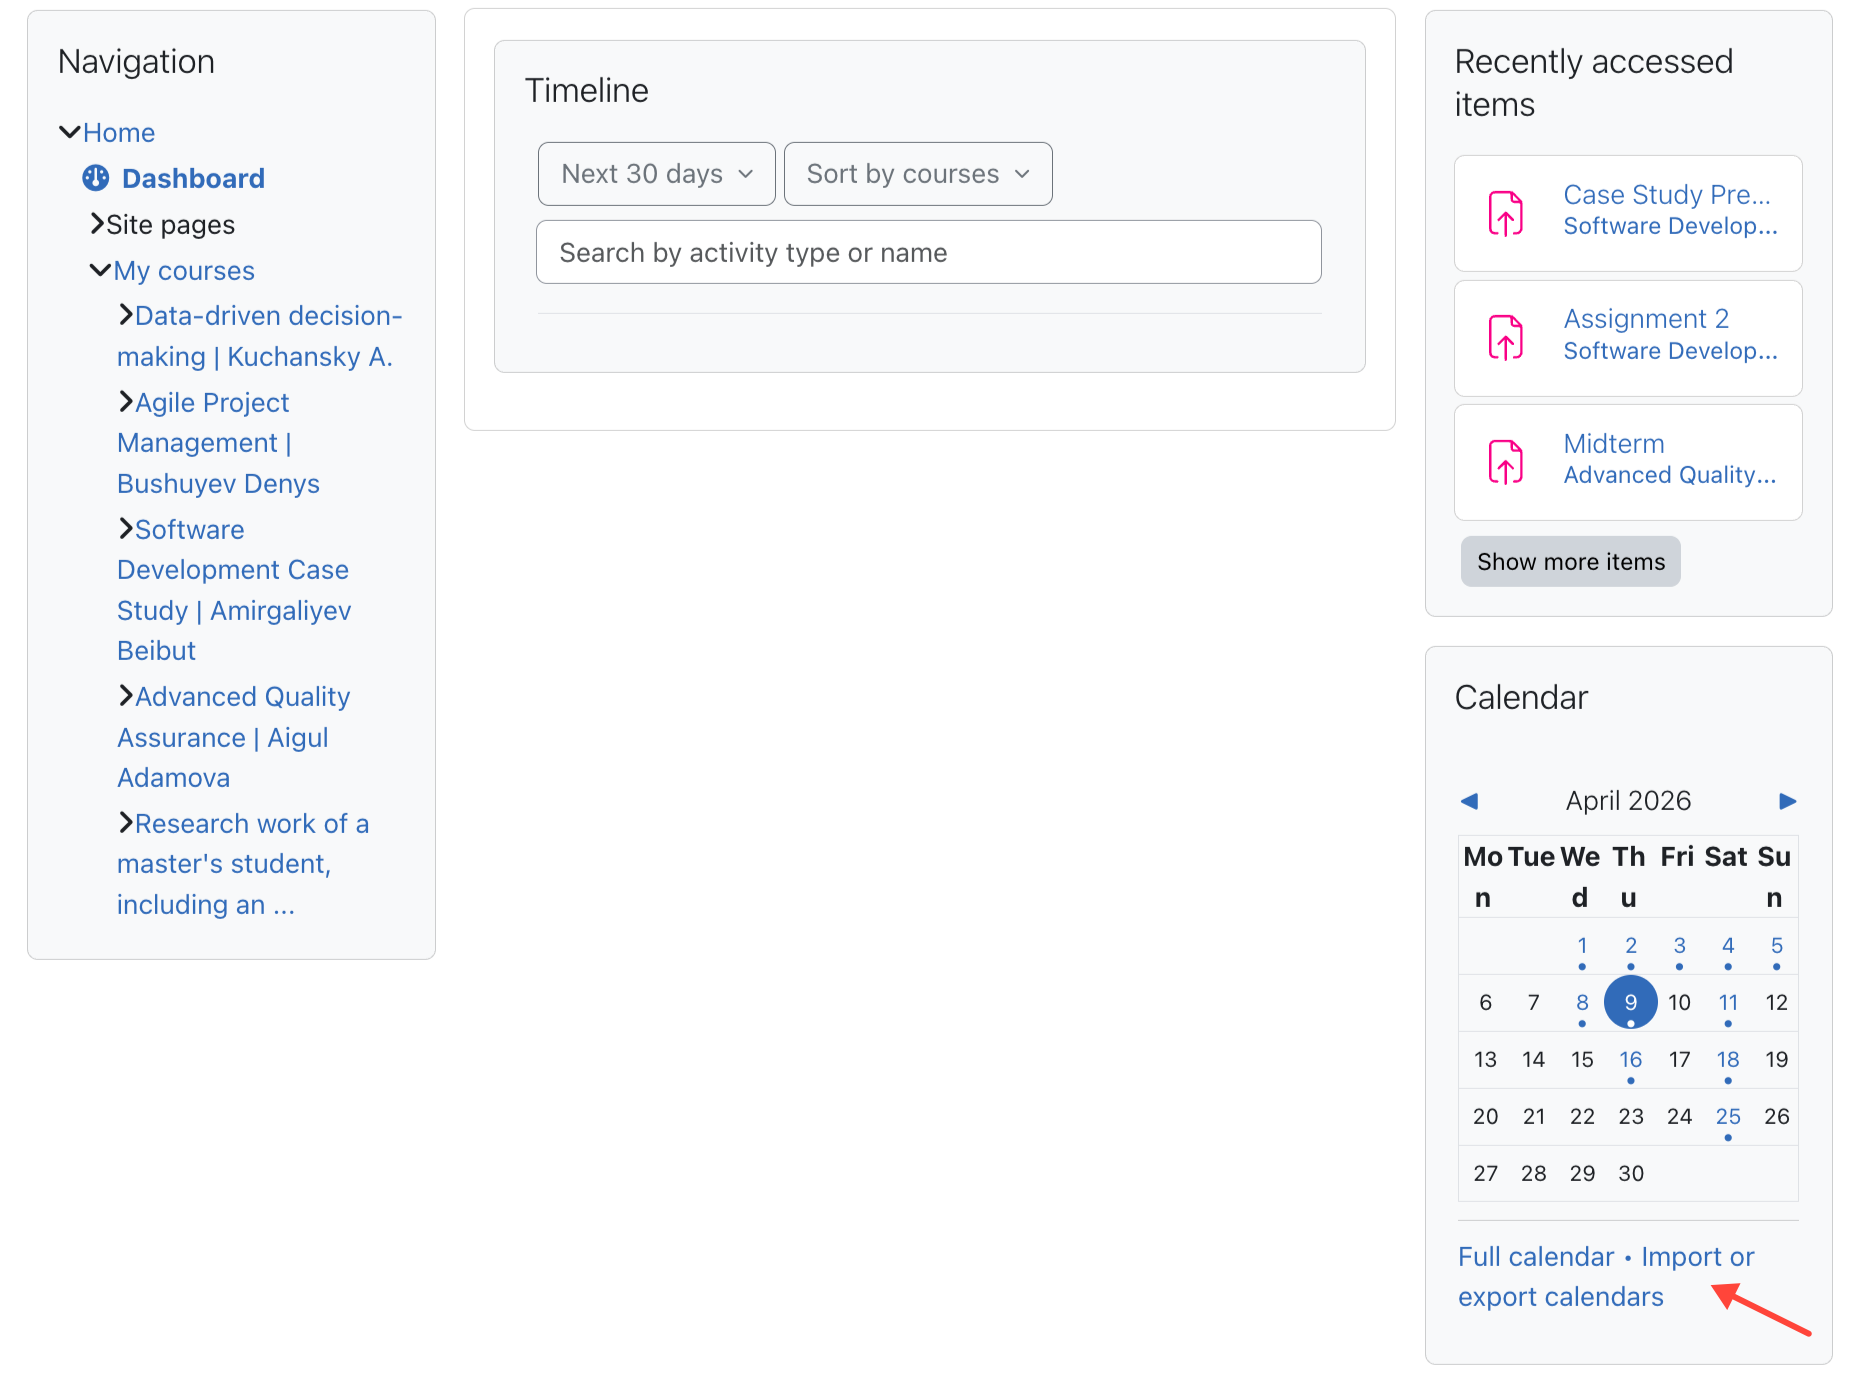Click Show more items
Image resolution: width=1861 pixels, height=1380 pixels.
click(x=1570, y=561)
